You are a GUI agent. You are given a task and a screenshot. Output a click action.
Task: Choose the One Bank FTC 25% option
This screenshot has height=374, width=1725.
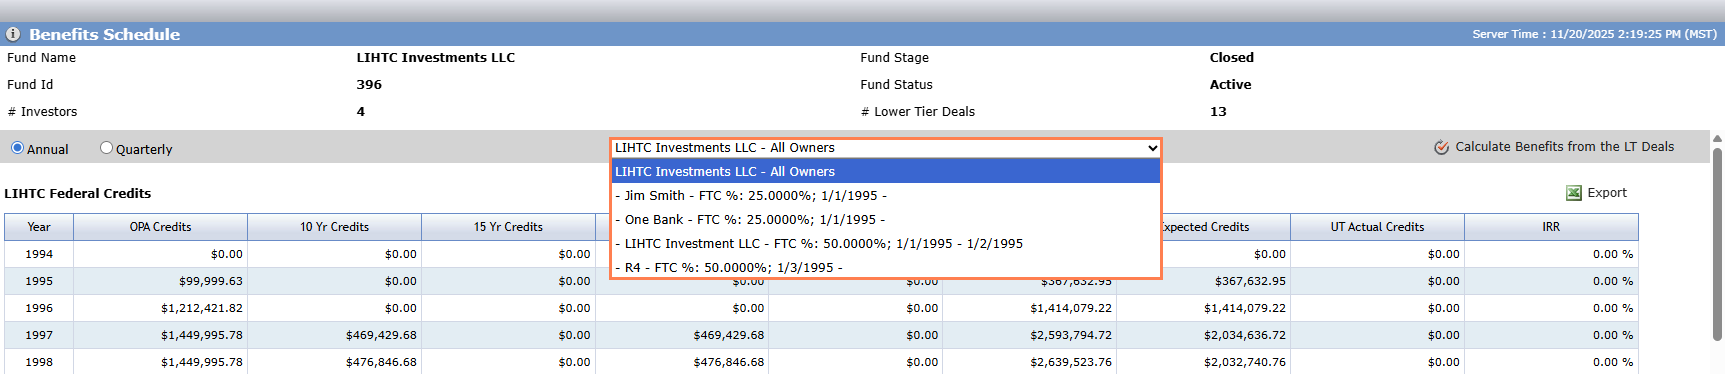pyautogui.click(x=886, y=220)
